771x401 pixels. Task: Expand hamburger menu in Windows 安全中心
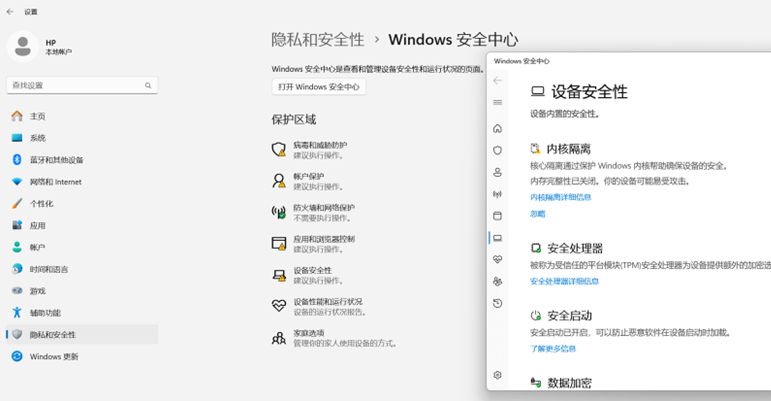pos(498,102)
